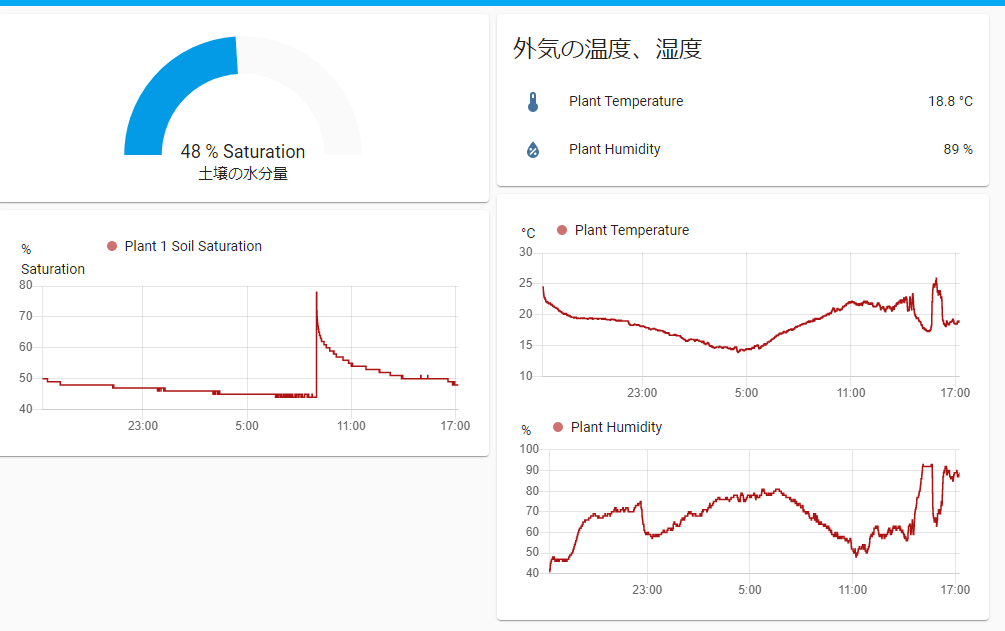This screenshot has width=1005, height=631.
Task: Click the 5:00 tick on the Plant Humidity chart
Action: coord(749,590)
